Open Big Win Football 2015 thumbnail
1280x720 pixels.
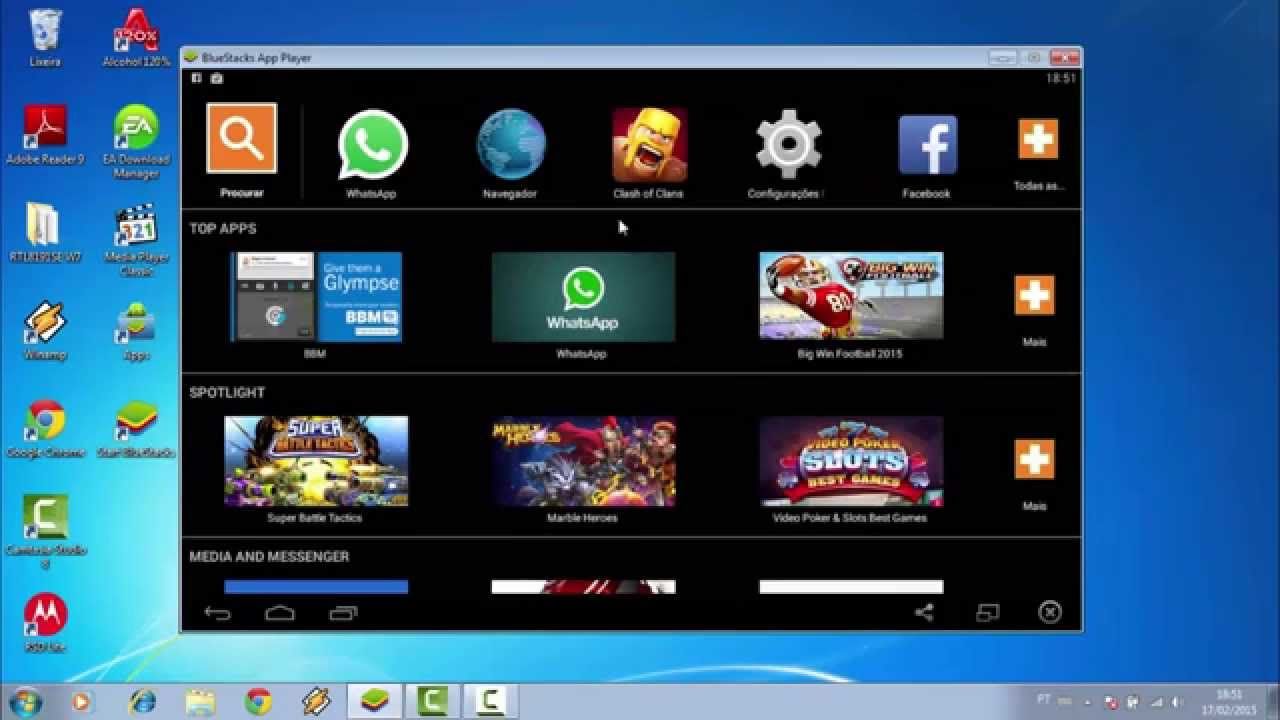pos(851,297)
